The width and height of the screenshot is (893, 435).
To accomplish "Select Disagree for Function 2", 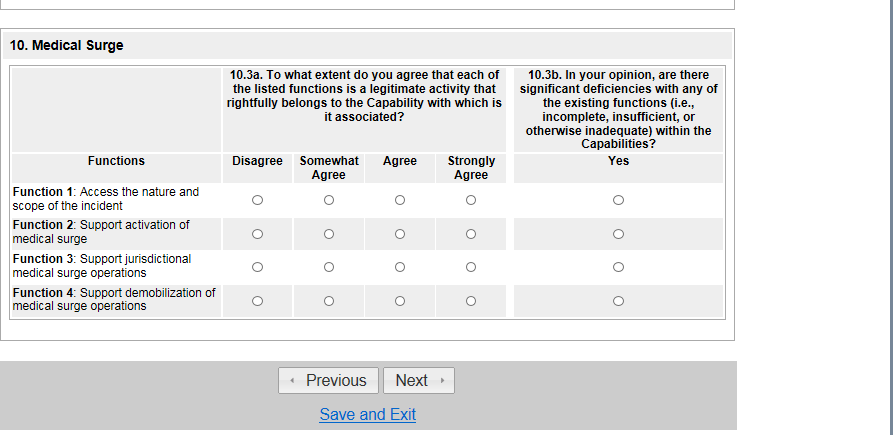I will point(257,234).
